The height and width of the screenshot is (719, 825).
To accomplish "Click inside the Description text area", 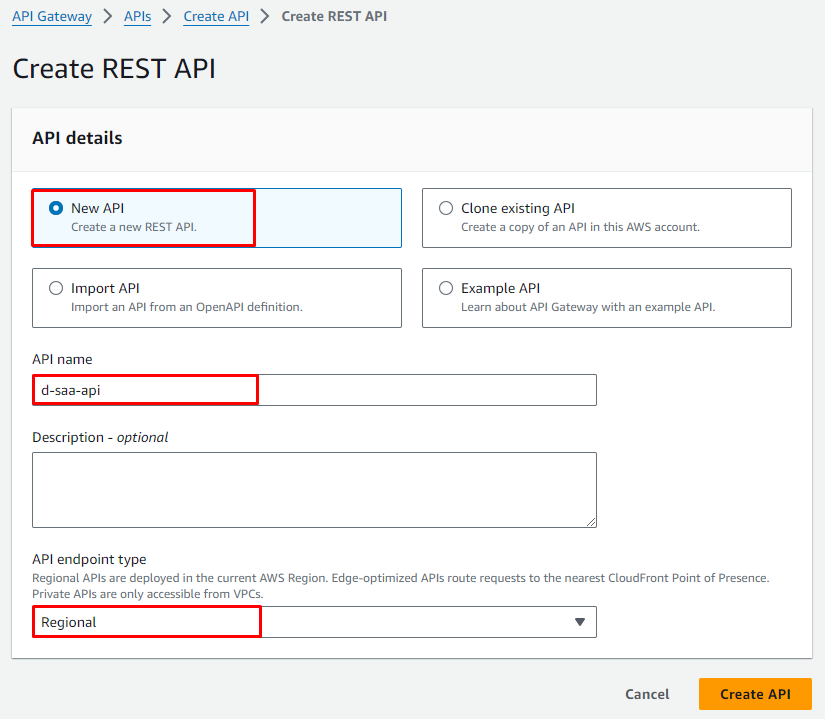I will click(314, 489).
